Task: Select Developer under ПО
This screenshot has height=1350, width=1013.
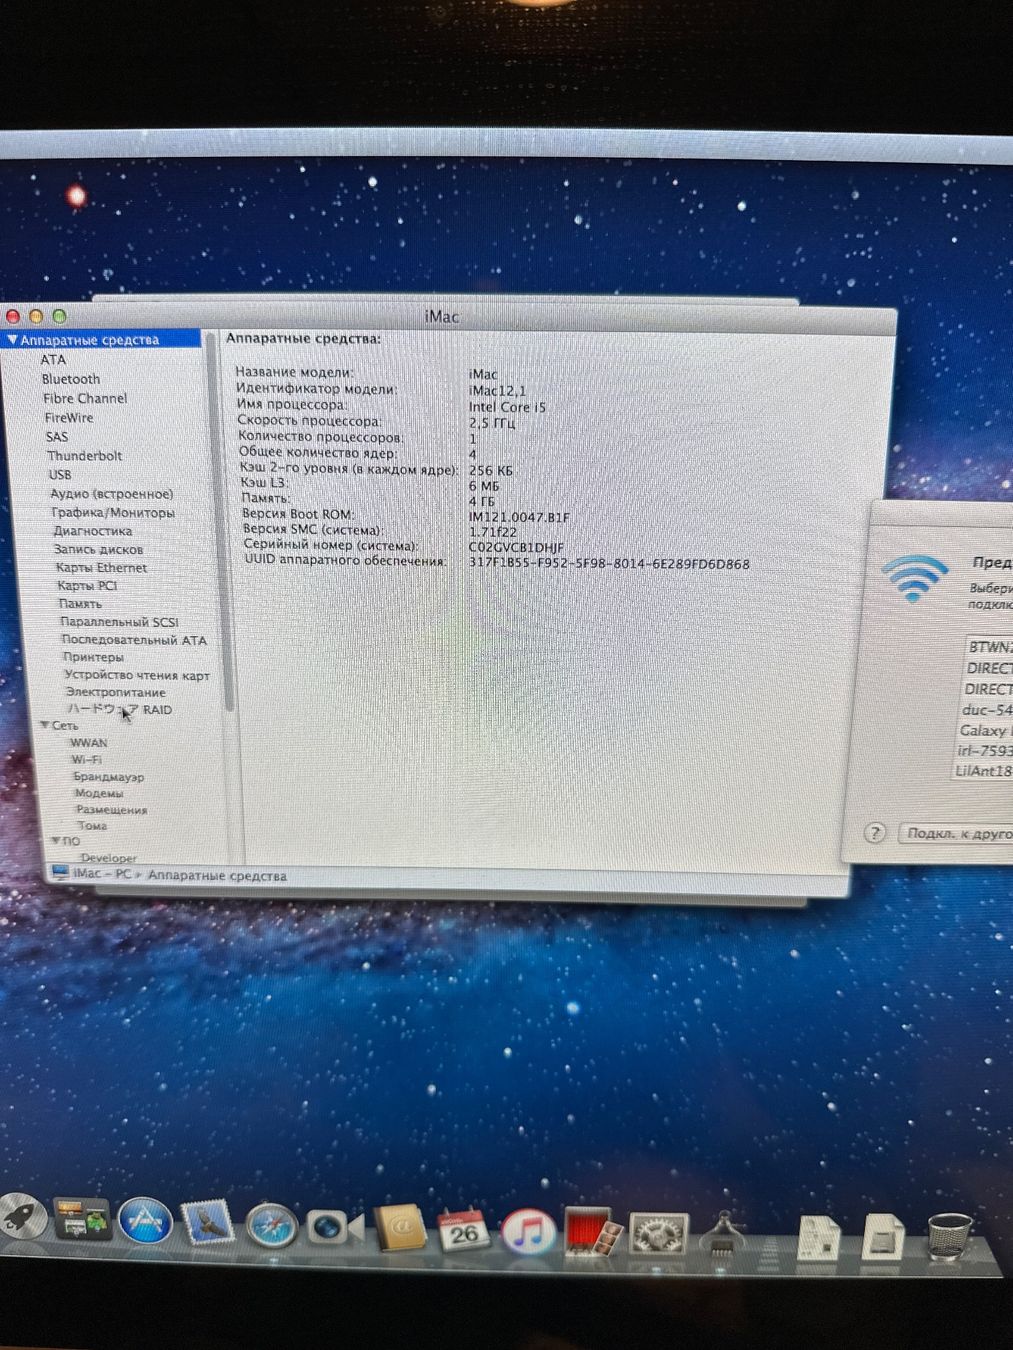Action: 109,858
